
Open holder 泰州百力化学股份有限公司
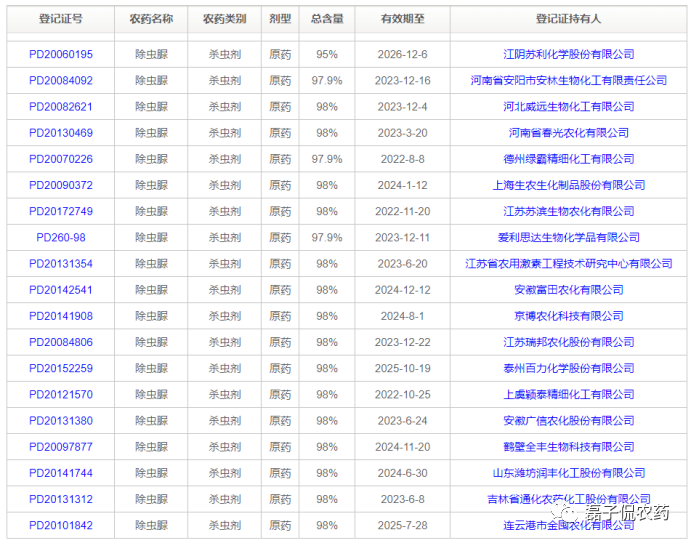coord(568,368)
